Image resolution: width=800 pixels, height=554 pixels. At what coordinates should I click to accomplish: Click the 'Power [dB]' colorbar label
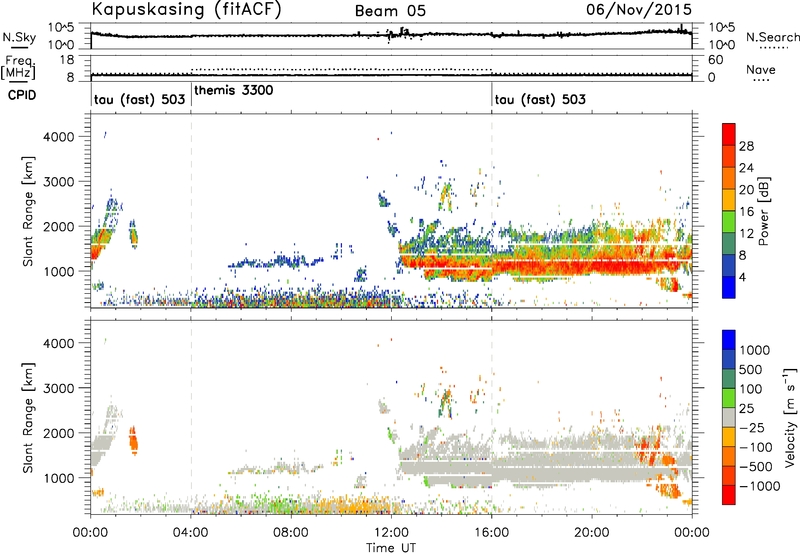pyautogui.click(x=763, y=211)
